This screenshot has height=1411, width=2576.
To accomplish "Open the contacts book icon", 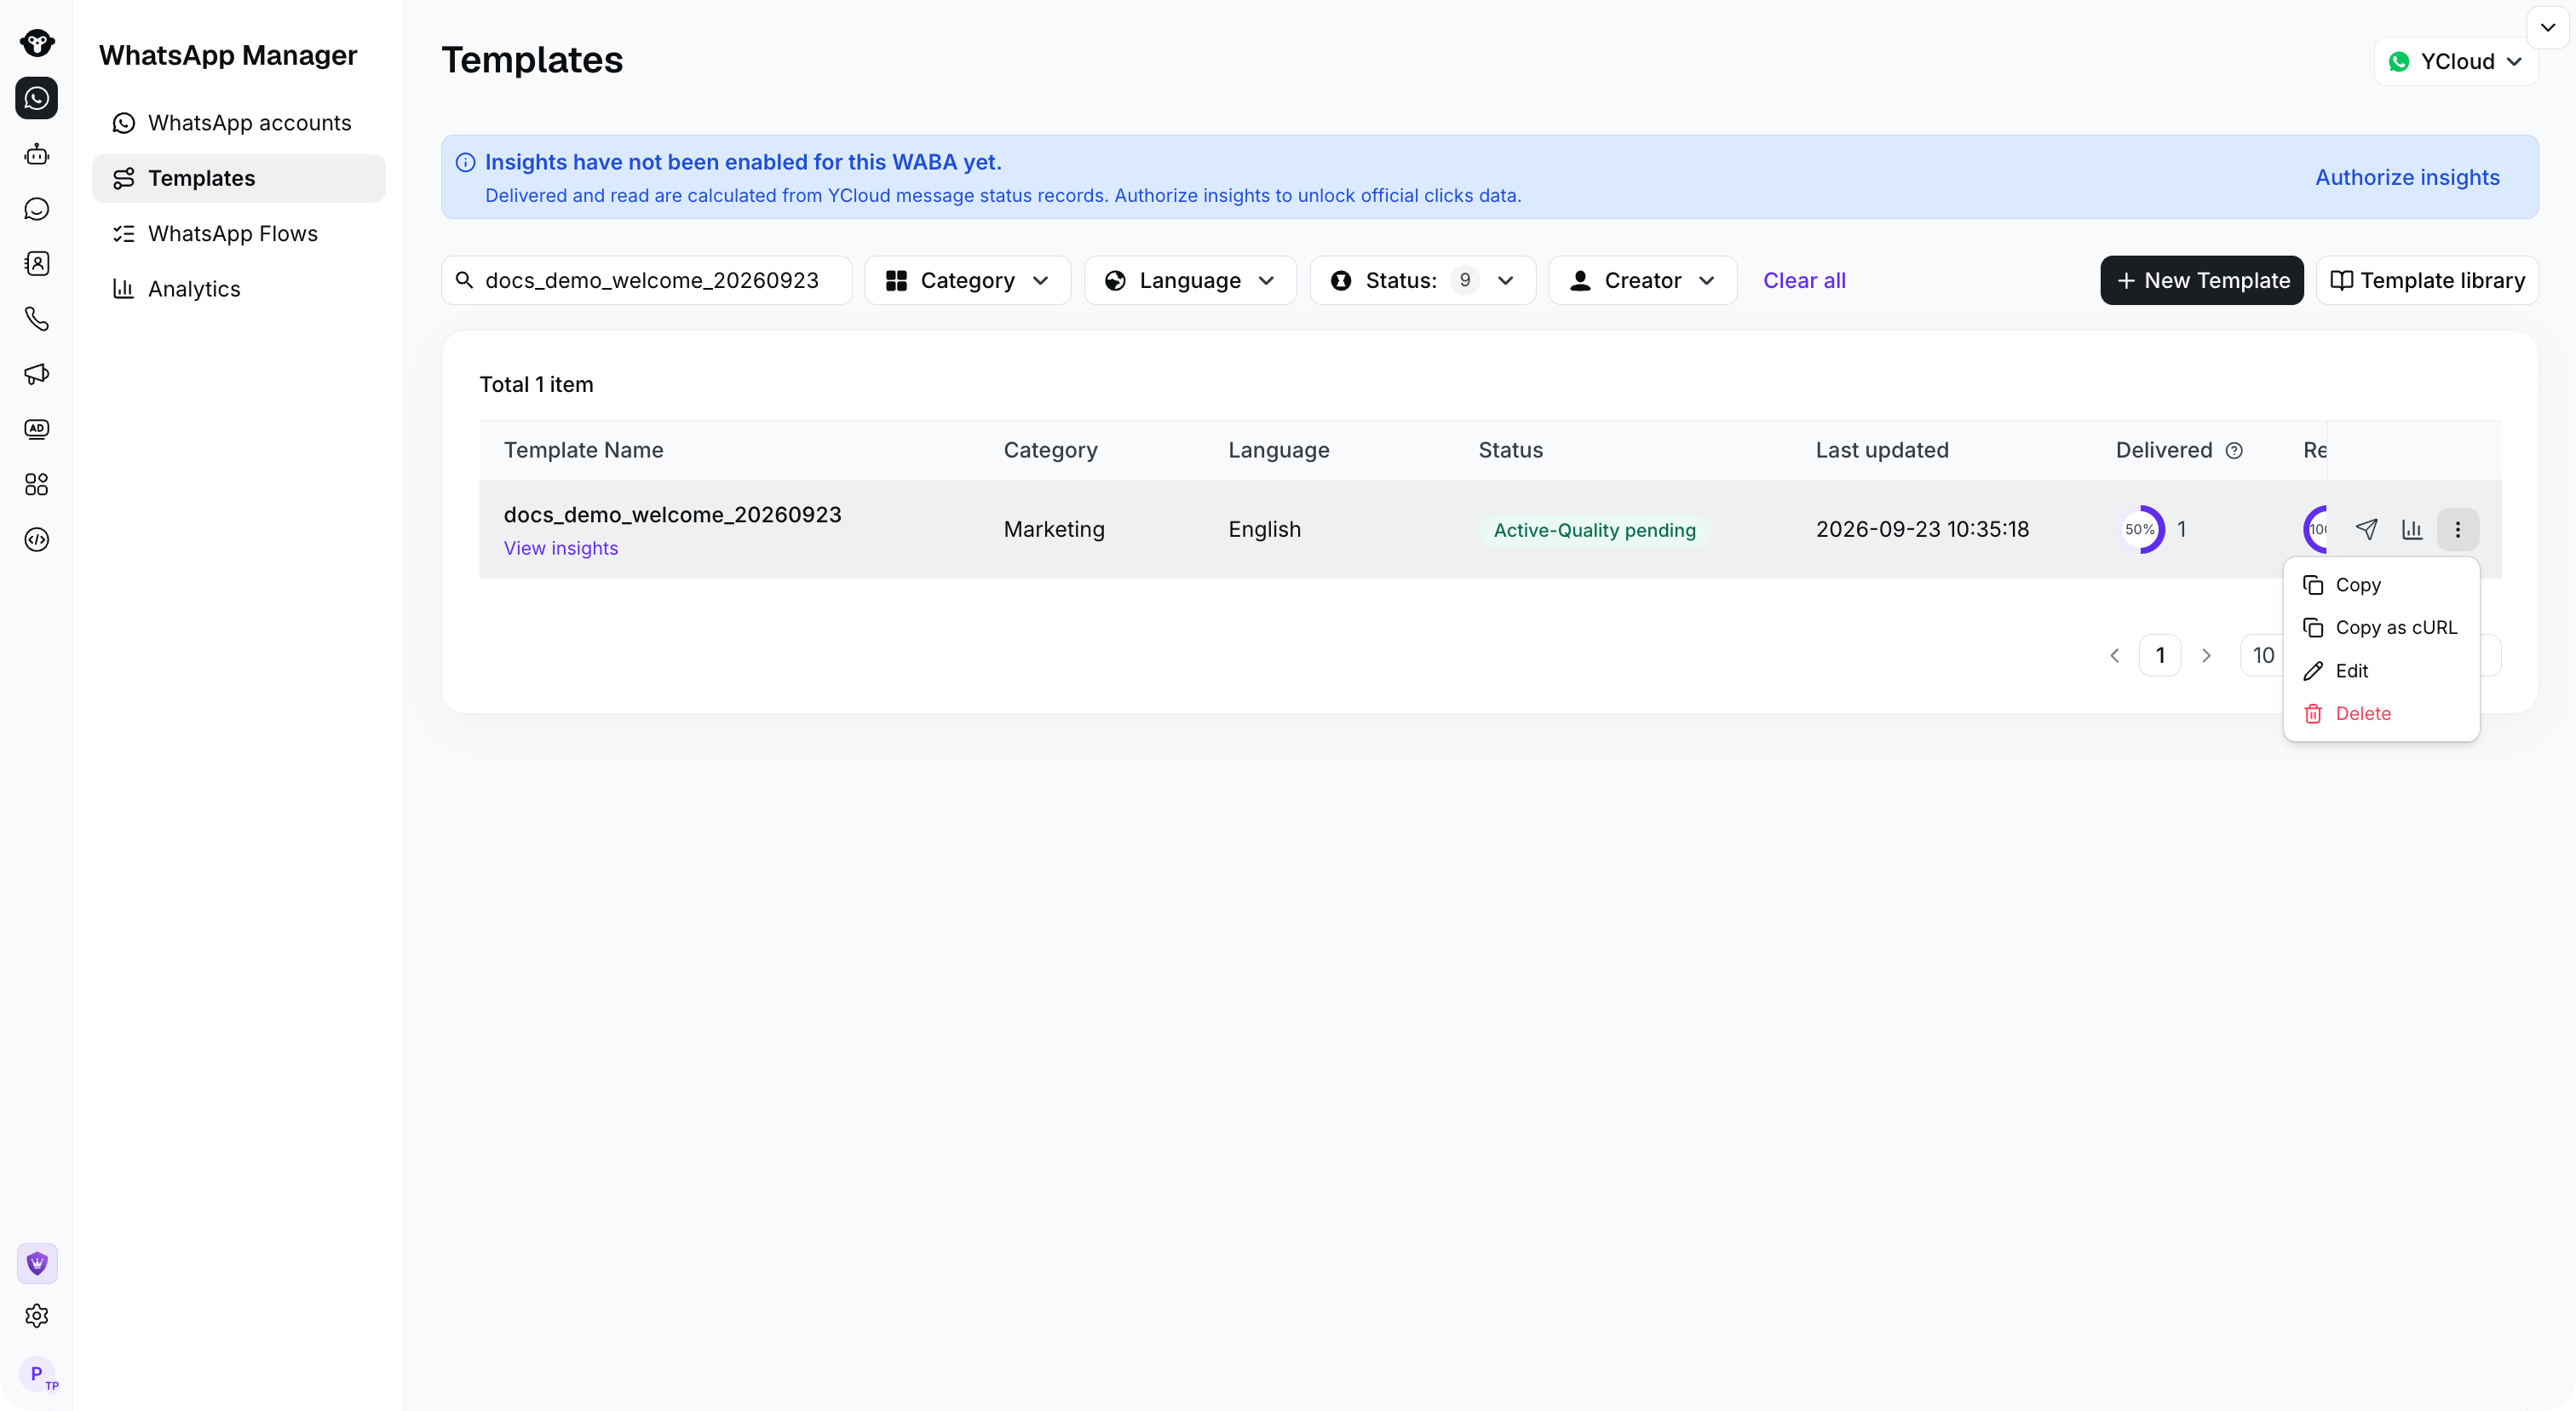I will tap(37, 264).
